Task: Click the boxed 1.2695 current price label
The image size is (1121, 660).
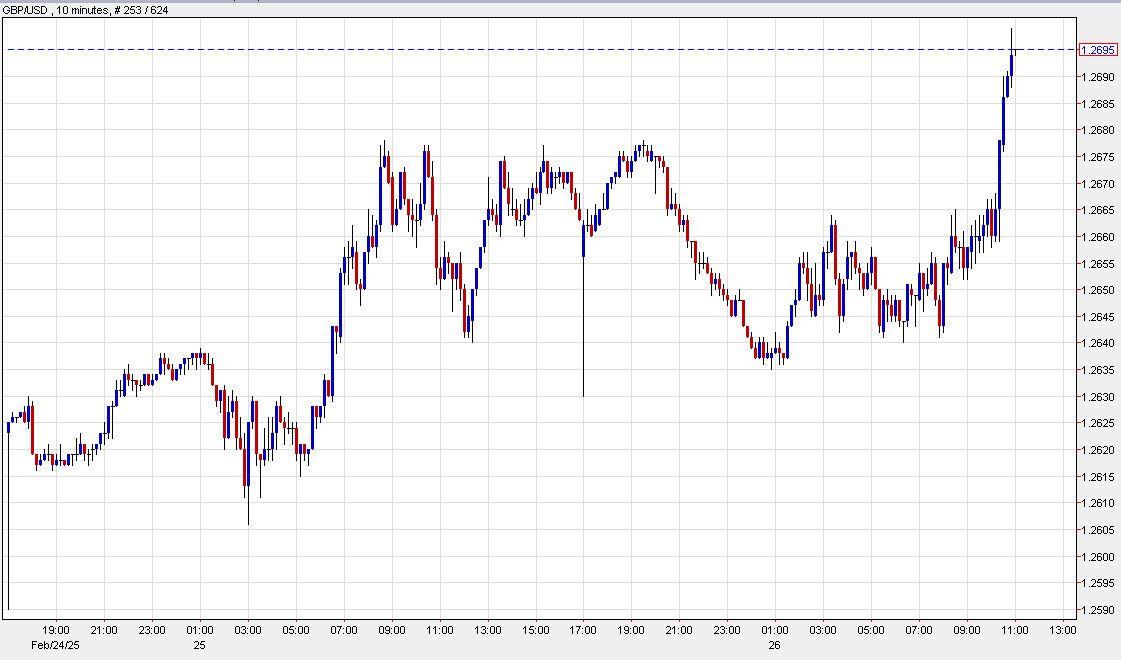Action: click(x=1098, y=47)
